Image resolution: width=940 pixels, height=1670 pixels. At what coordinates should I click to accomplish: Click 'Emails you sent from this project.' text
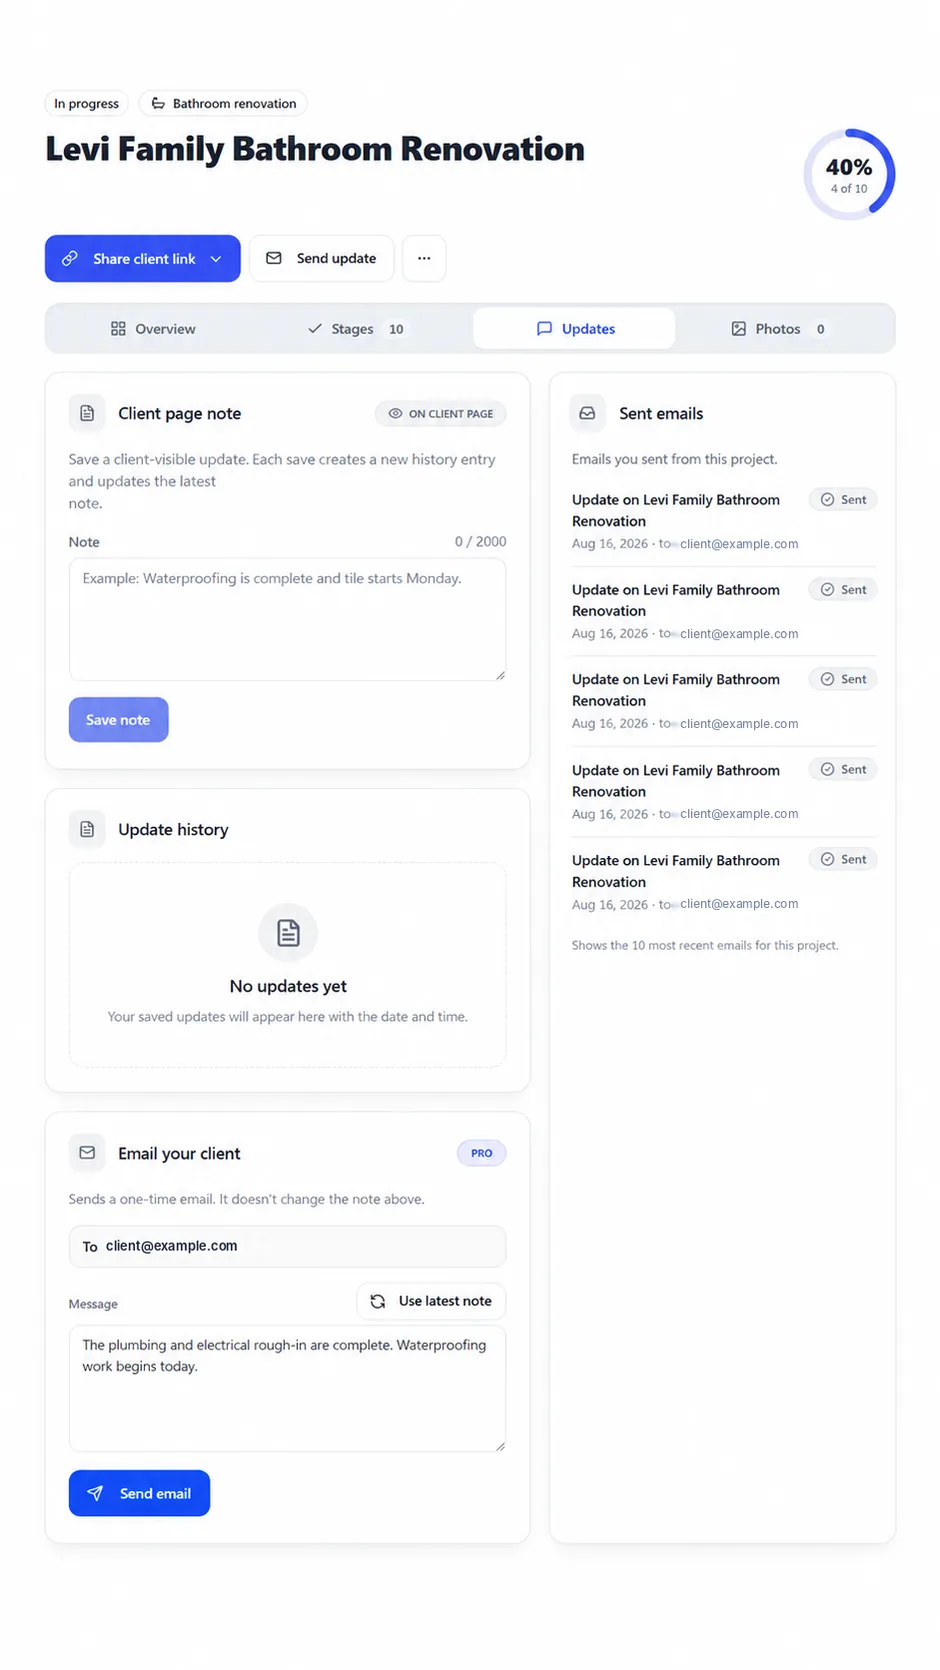pos(674,459)
